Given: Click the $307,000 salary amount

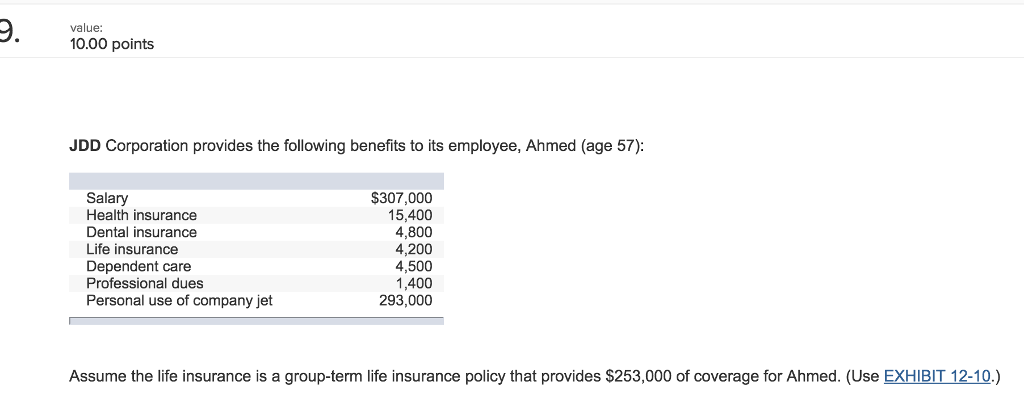Looking at the screenshot, I should [x=401, y=199].
